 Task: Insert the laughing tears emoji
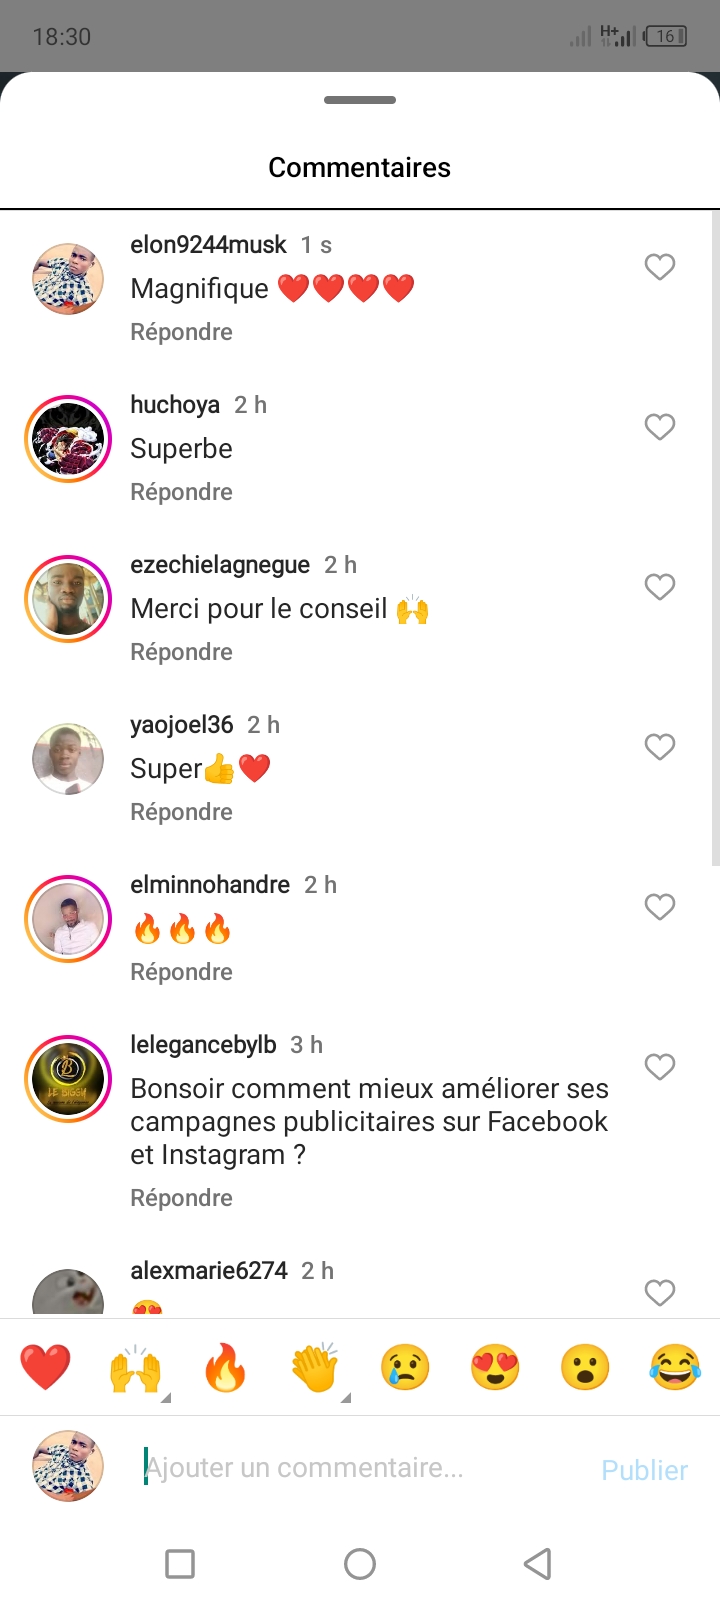(675, 1368)
